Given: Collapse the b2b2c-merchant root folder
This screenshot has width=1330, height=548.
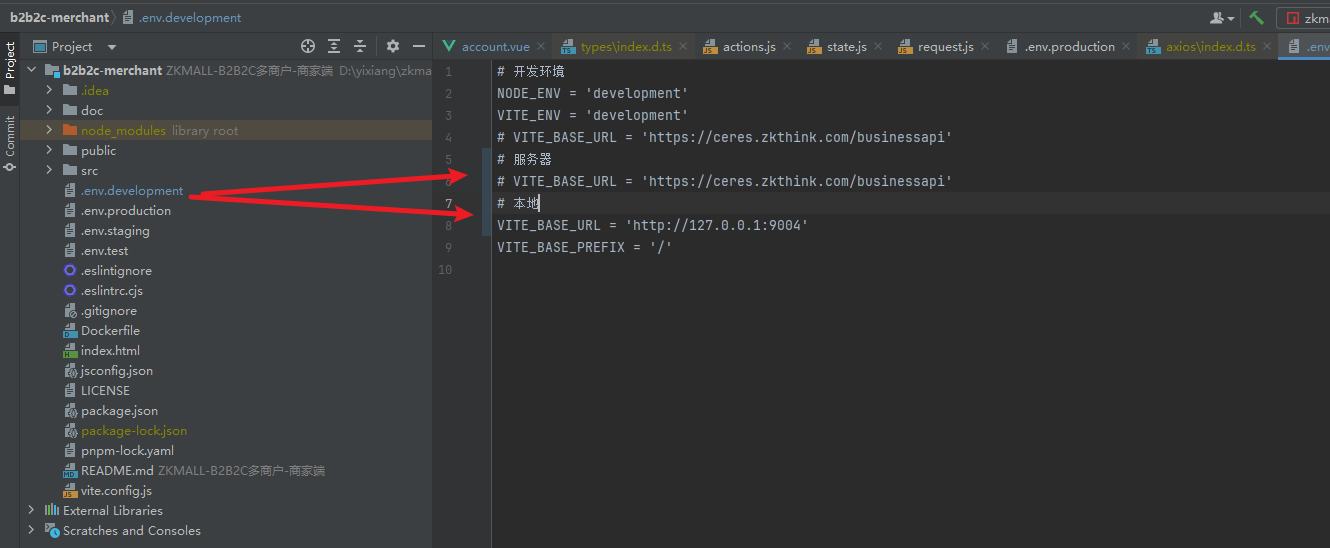Looking at the screenshot, I should point(31,70).
